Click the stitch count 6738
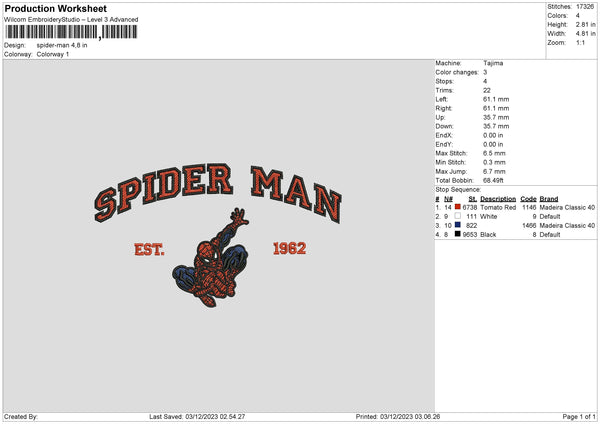Viewport: 600px width, 424px height. click(470, 207)
